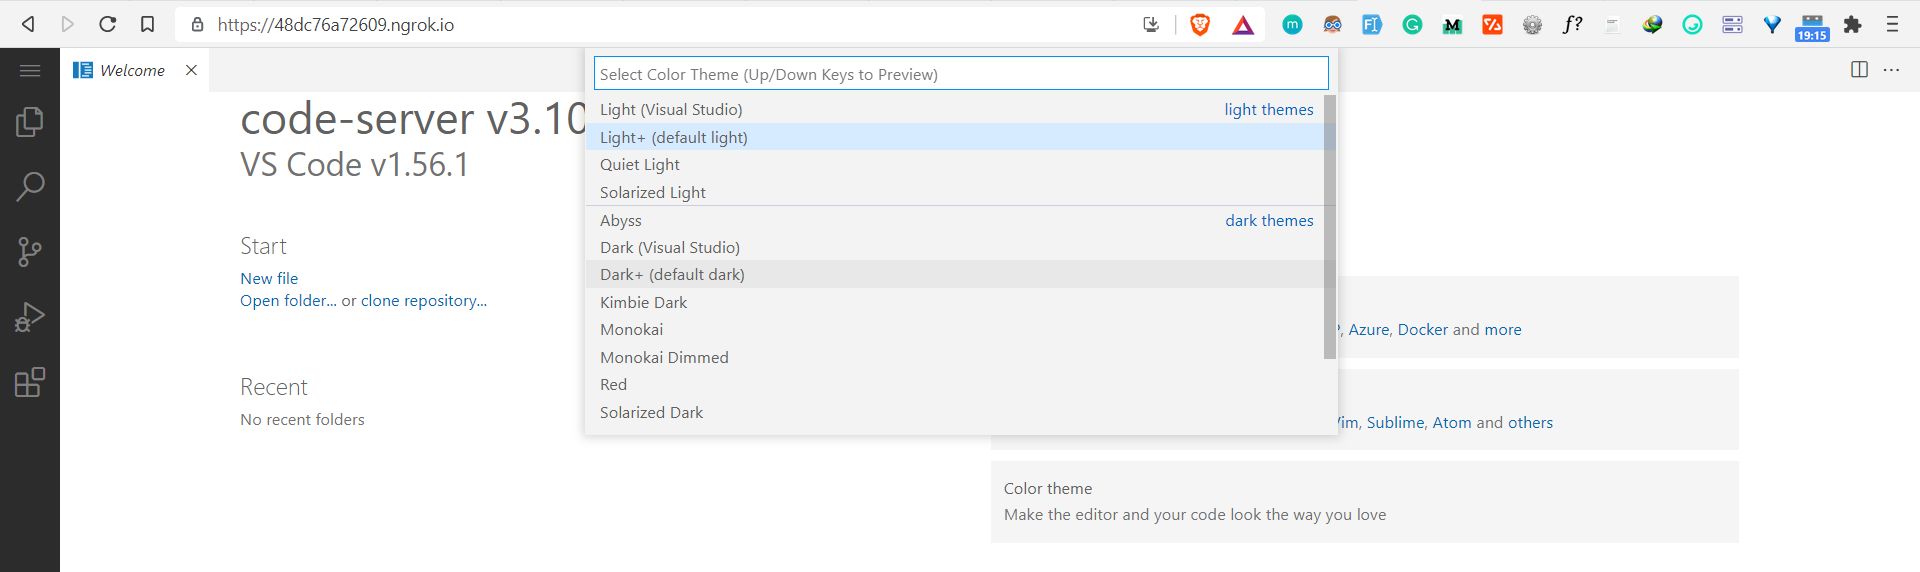1920x572 pixels.
Task: Close the Welcome tab
Action: tap(191, 70)
